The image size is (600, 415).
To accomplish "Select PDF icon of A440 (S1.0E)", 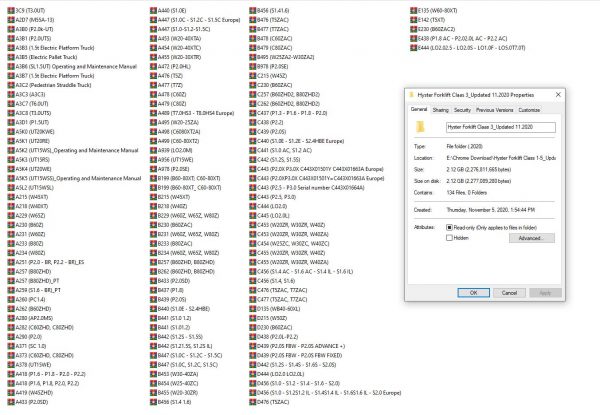I will pyautogui.click(x=153, y=10).
